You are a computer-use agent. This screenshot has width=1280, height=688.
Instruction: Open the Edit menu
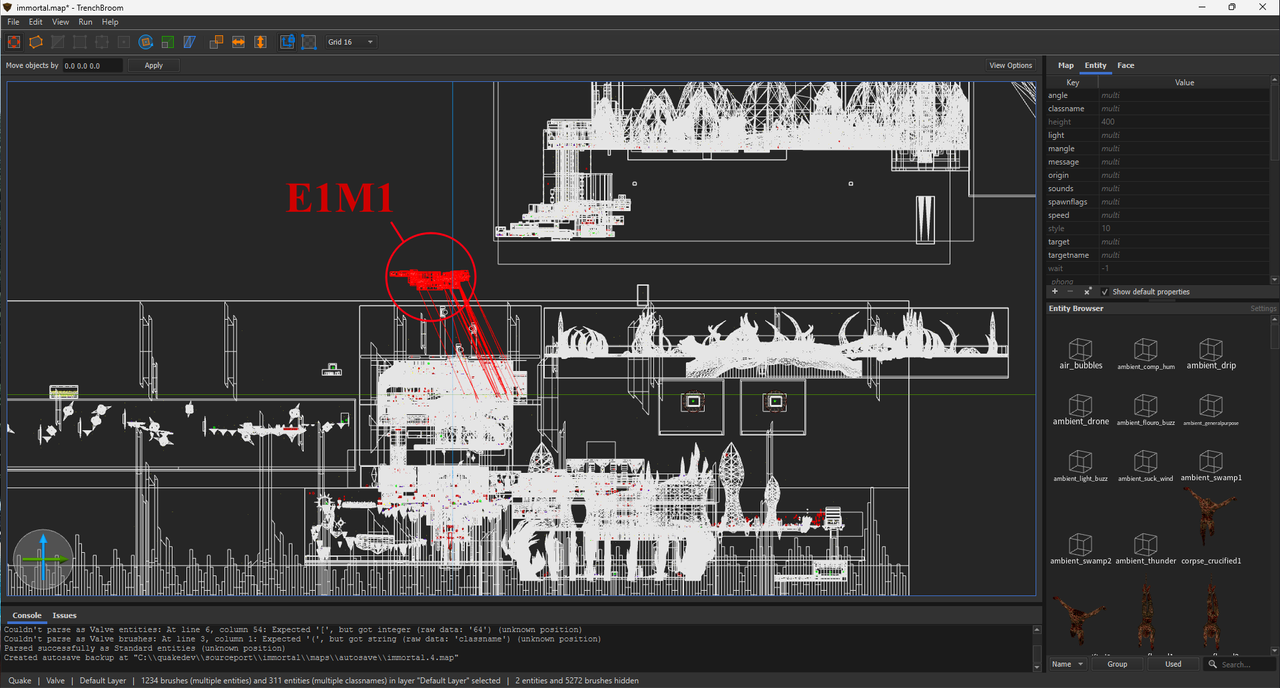pos(36,22)
